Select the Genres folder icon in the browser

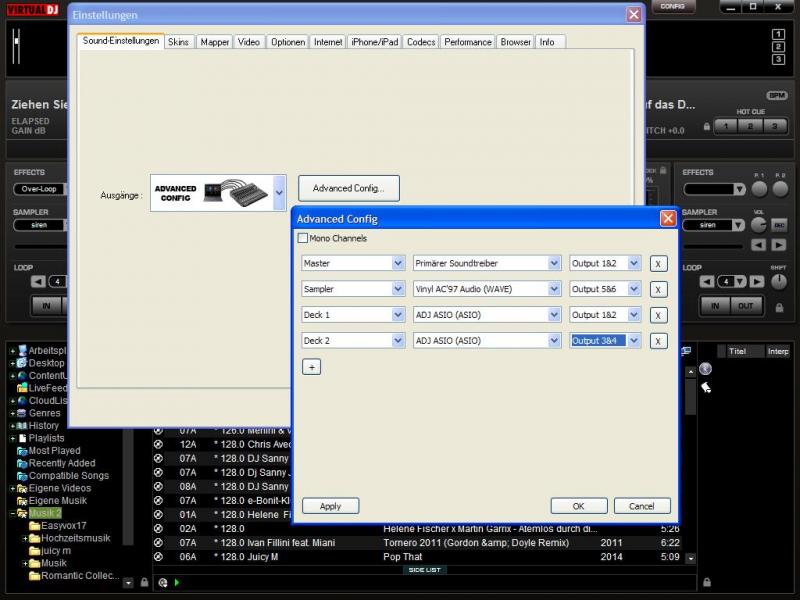click(21, 413)
